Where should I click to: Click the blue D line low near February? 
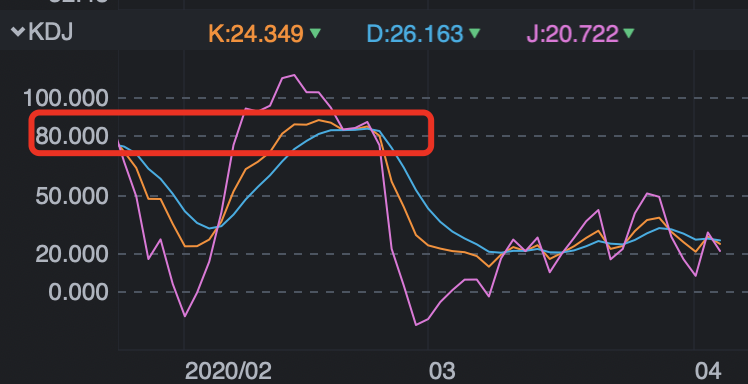[x=210, y=228]
